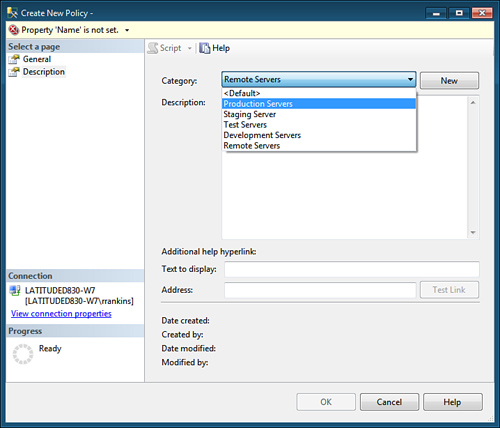Focus the Address input field
Screen dimensions: 500x428
320,290
